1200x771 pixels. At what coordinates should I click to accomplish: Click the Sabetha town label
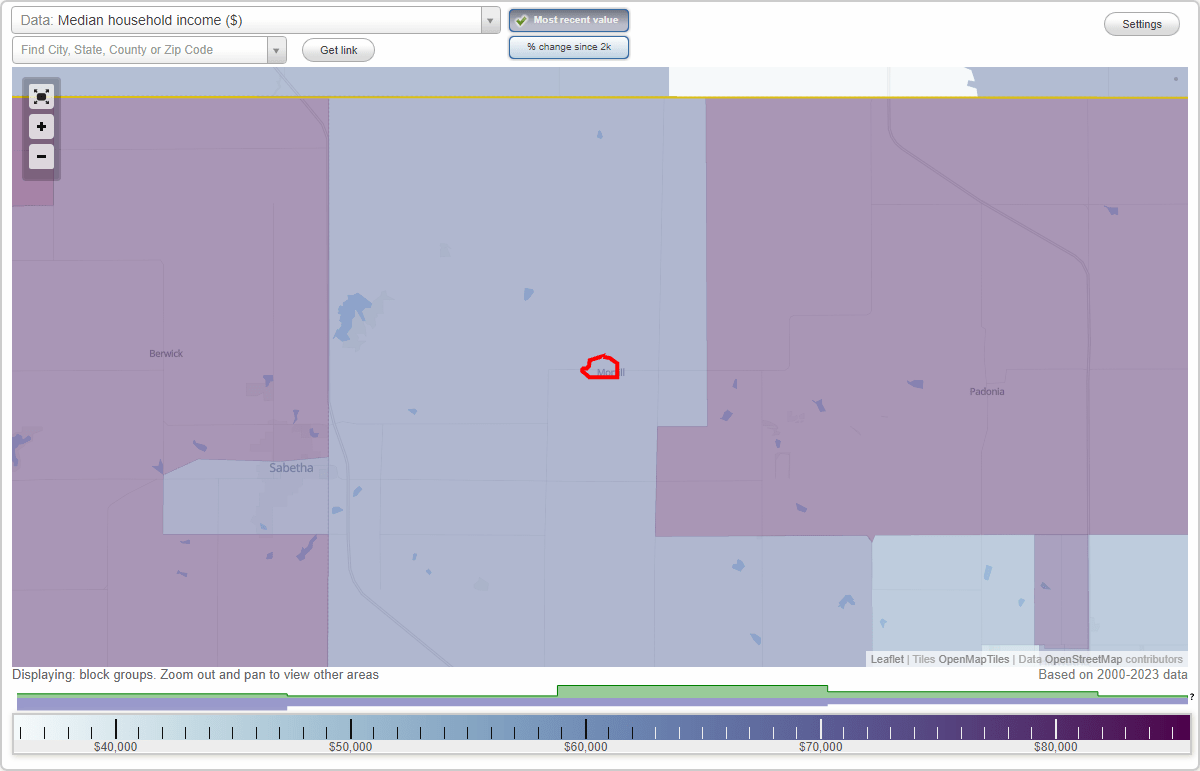(290, 467)
